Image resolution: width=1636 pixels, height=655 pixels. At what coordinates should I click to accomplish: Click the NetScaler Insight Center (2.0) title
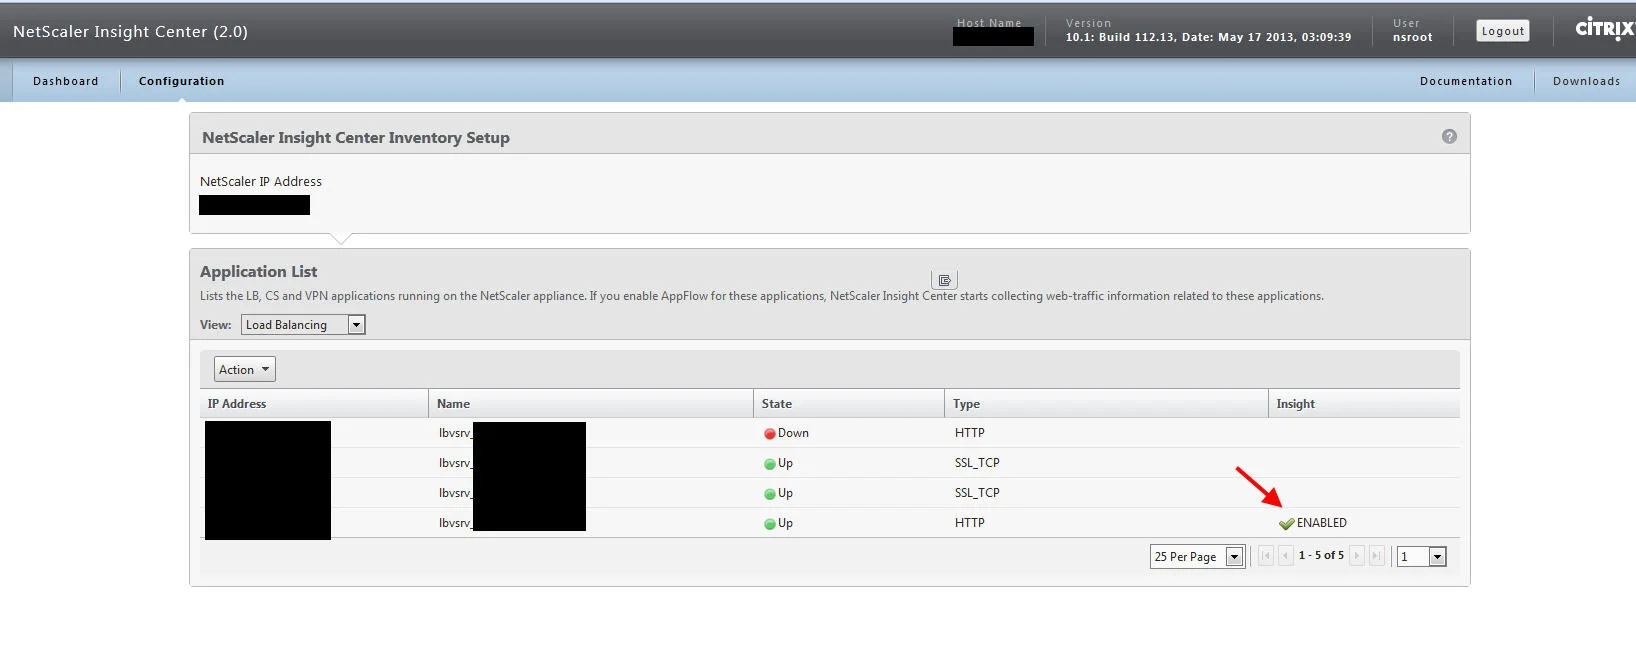(x=130, y=31)
